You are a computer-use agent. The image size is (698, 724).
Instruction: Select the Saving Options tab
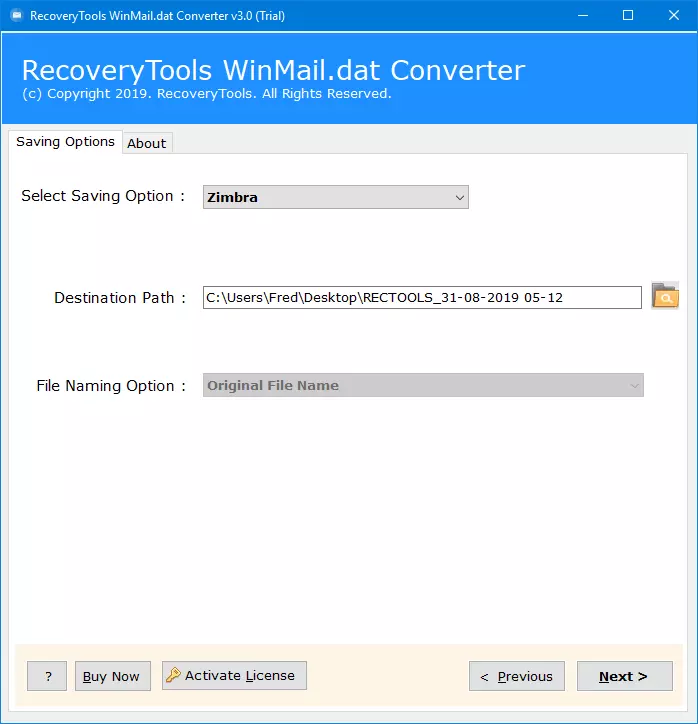(x=65, y=141)
